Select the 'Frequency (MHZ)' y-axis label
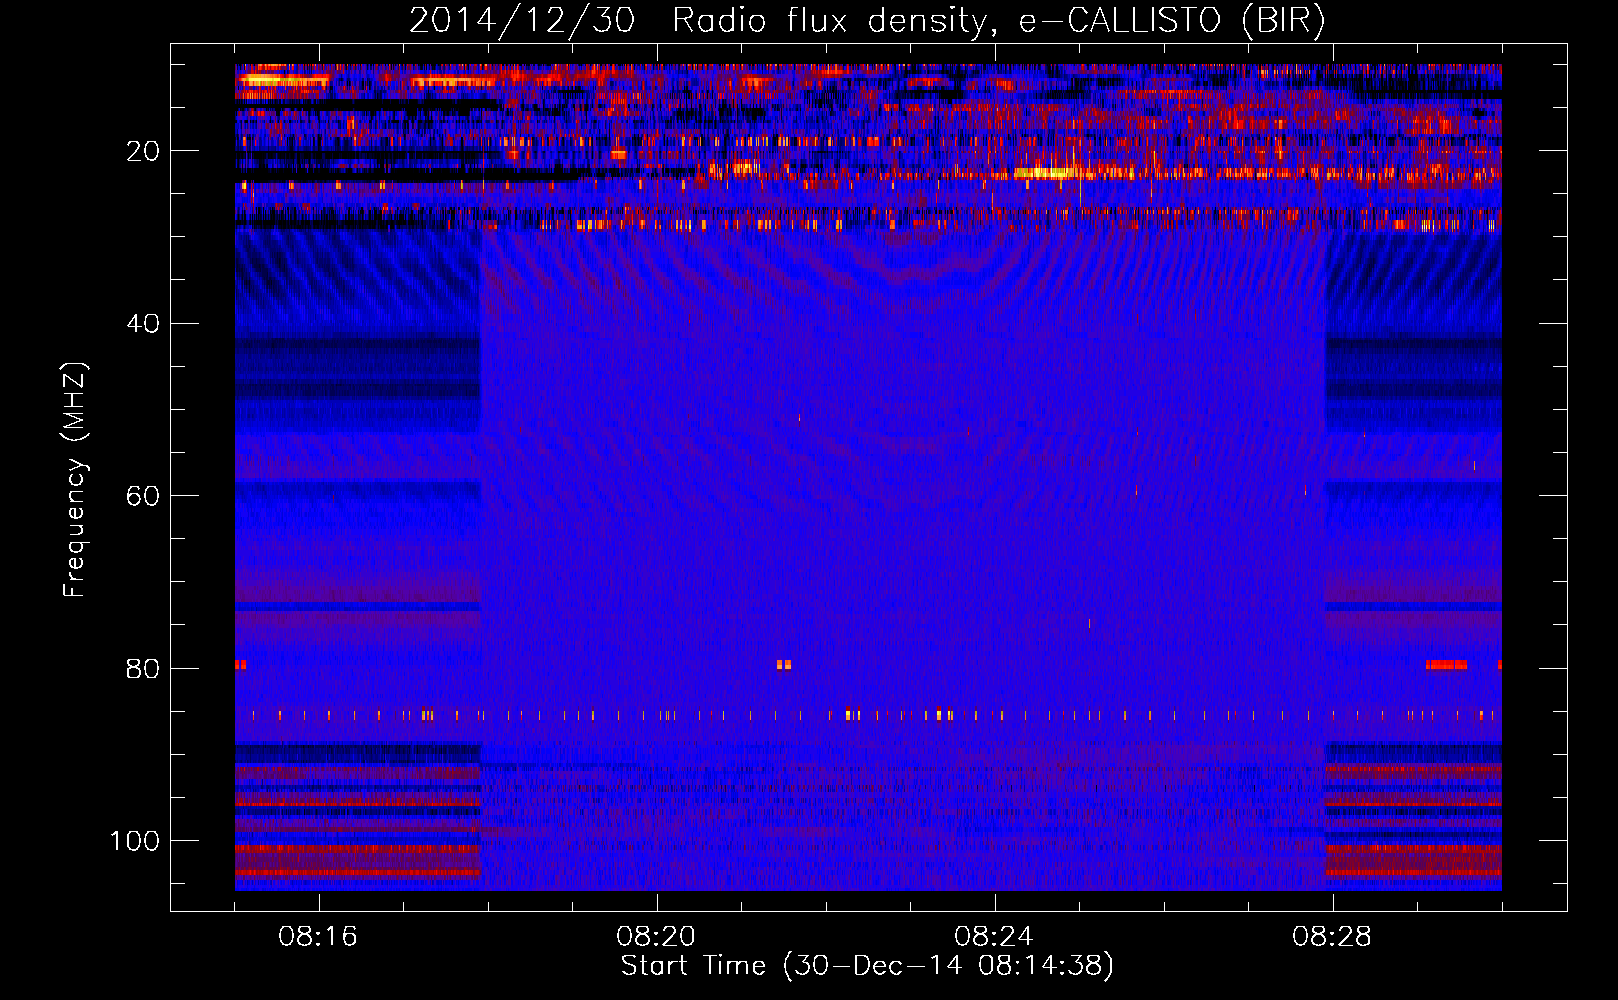This screenshot has width=1618, height=1000. pyautogui.click(x=75, y=480)
